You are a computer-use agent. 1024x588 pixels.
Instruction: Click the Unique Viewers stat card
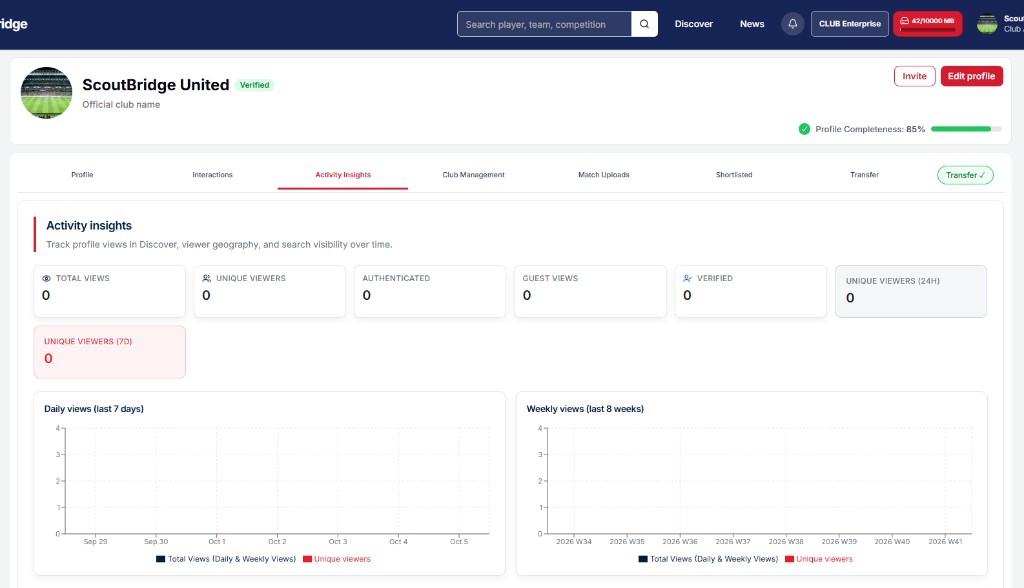point(270,291)
